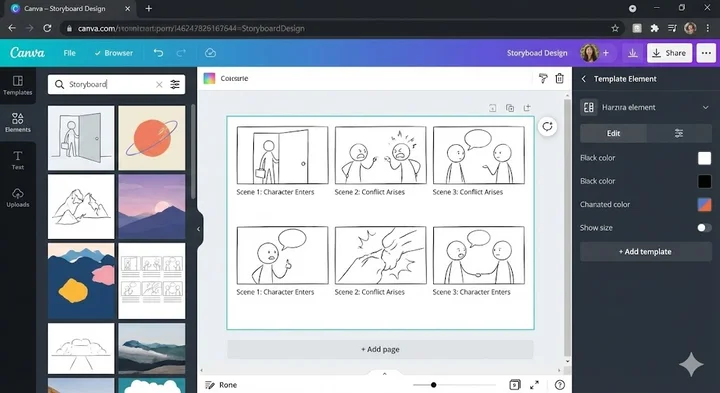Toggle the Show size switch
The width and height of the screenshot is (720, 393).
(x=704, y=228)
